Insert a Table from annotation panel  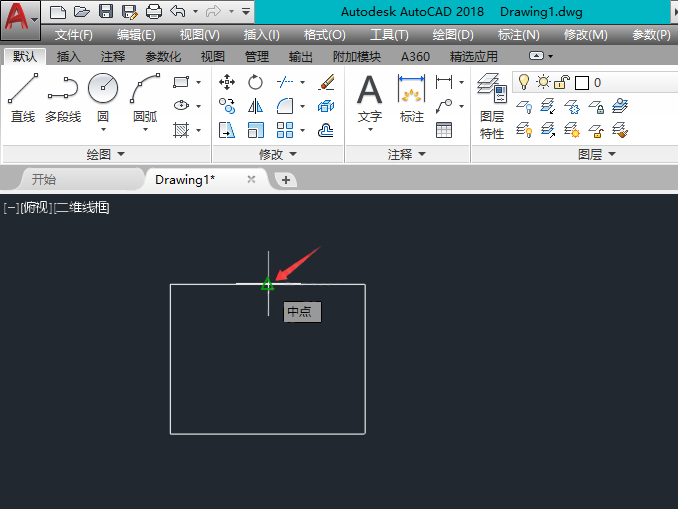pyautogui.click(x=444, y=130)
